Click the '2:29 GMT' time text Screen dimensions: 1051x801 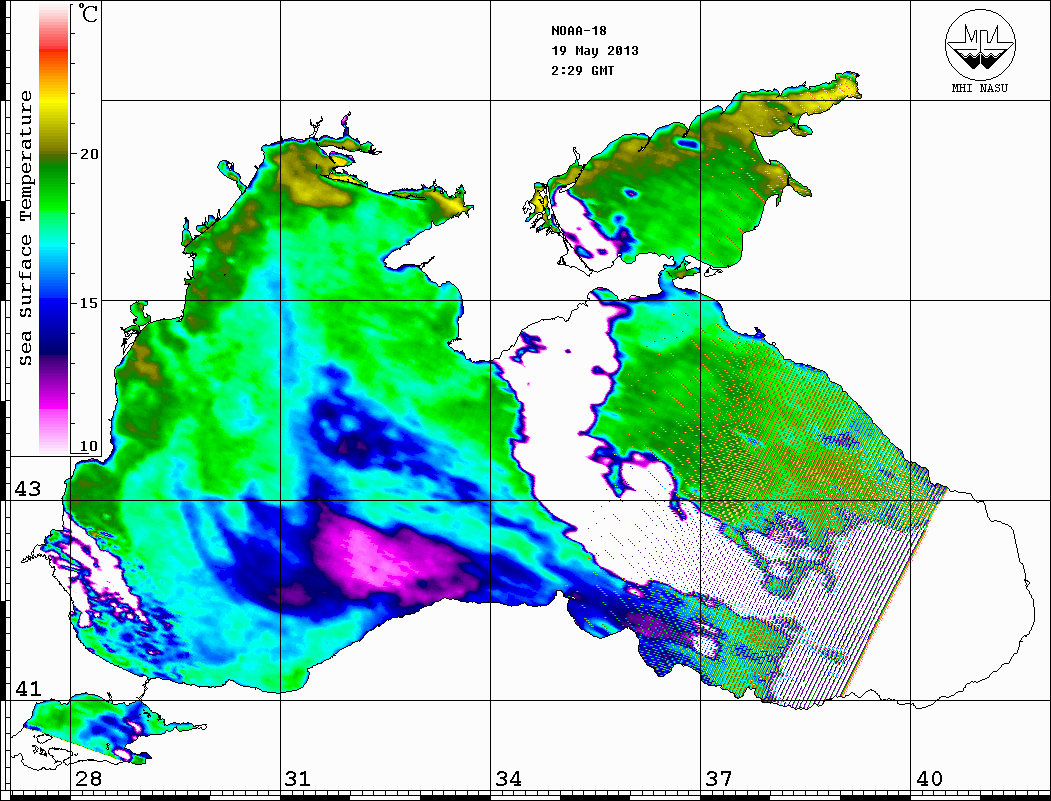pos(582,71)
